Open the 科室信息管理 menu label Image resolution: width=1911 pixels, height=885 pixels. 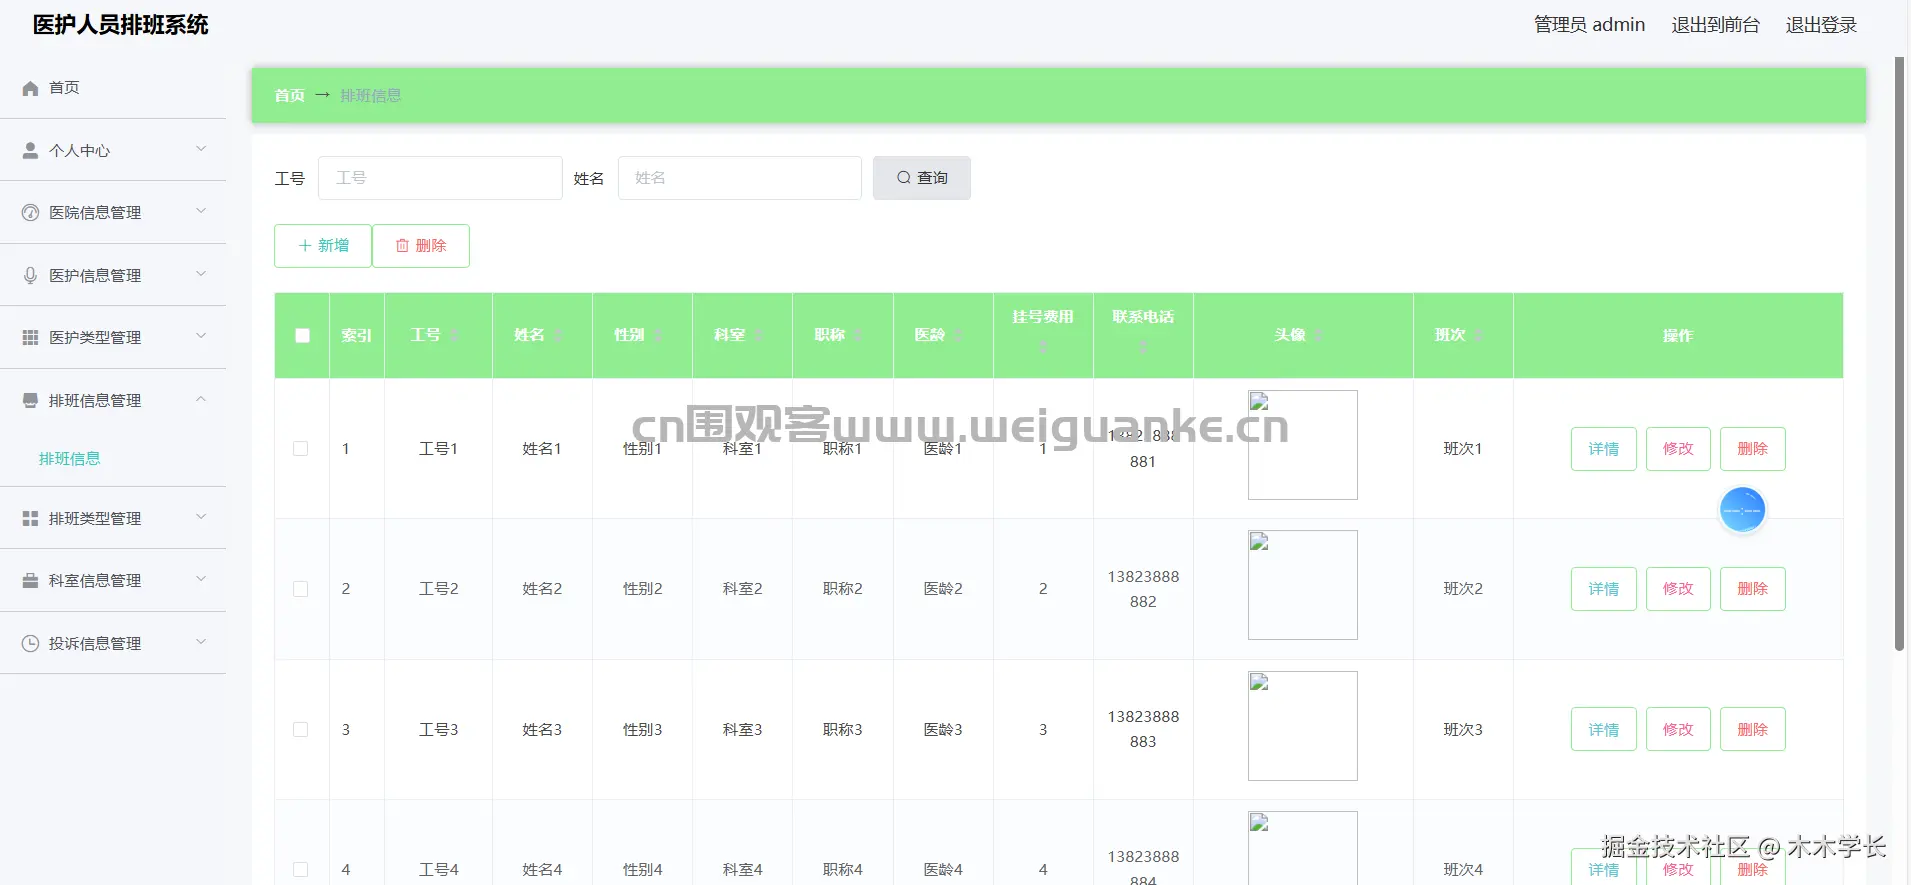95,581
